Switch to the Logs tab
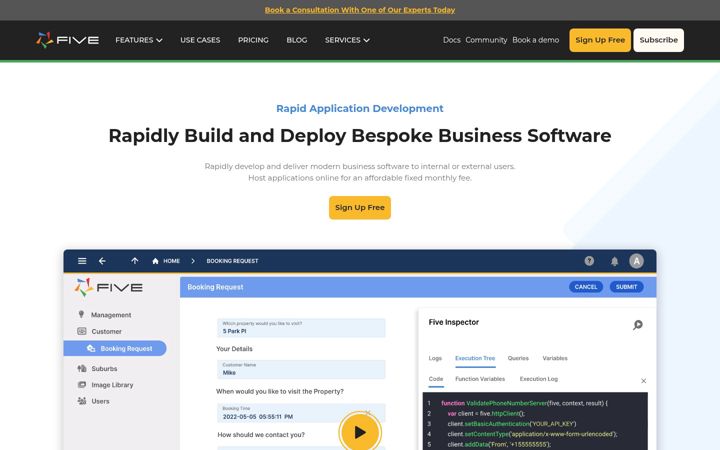 435,358
